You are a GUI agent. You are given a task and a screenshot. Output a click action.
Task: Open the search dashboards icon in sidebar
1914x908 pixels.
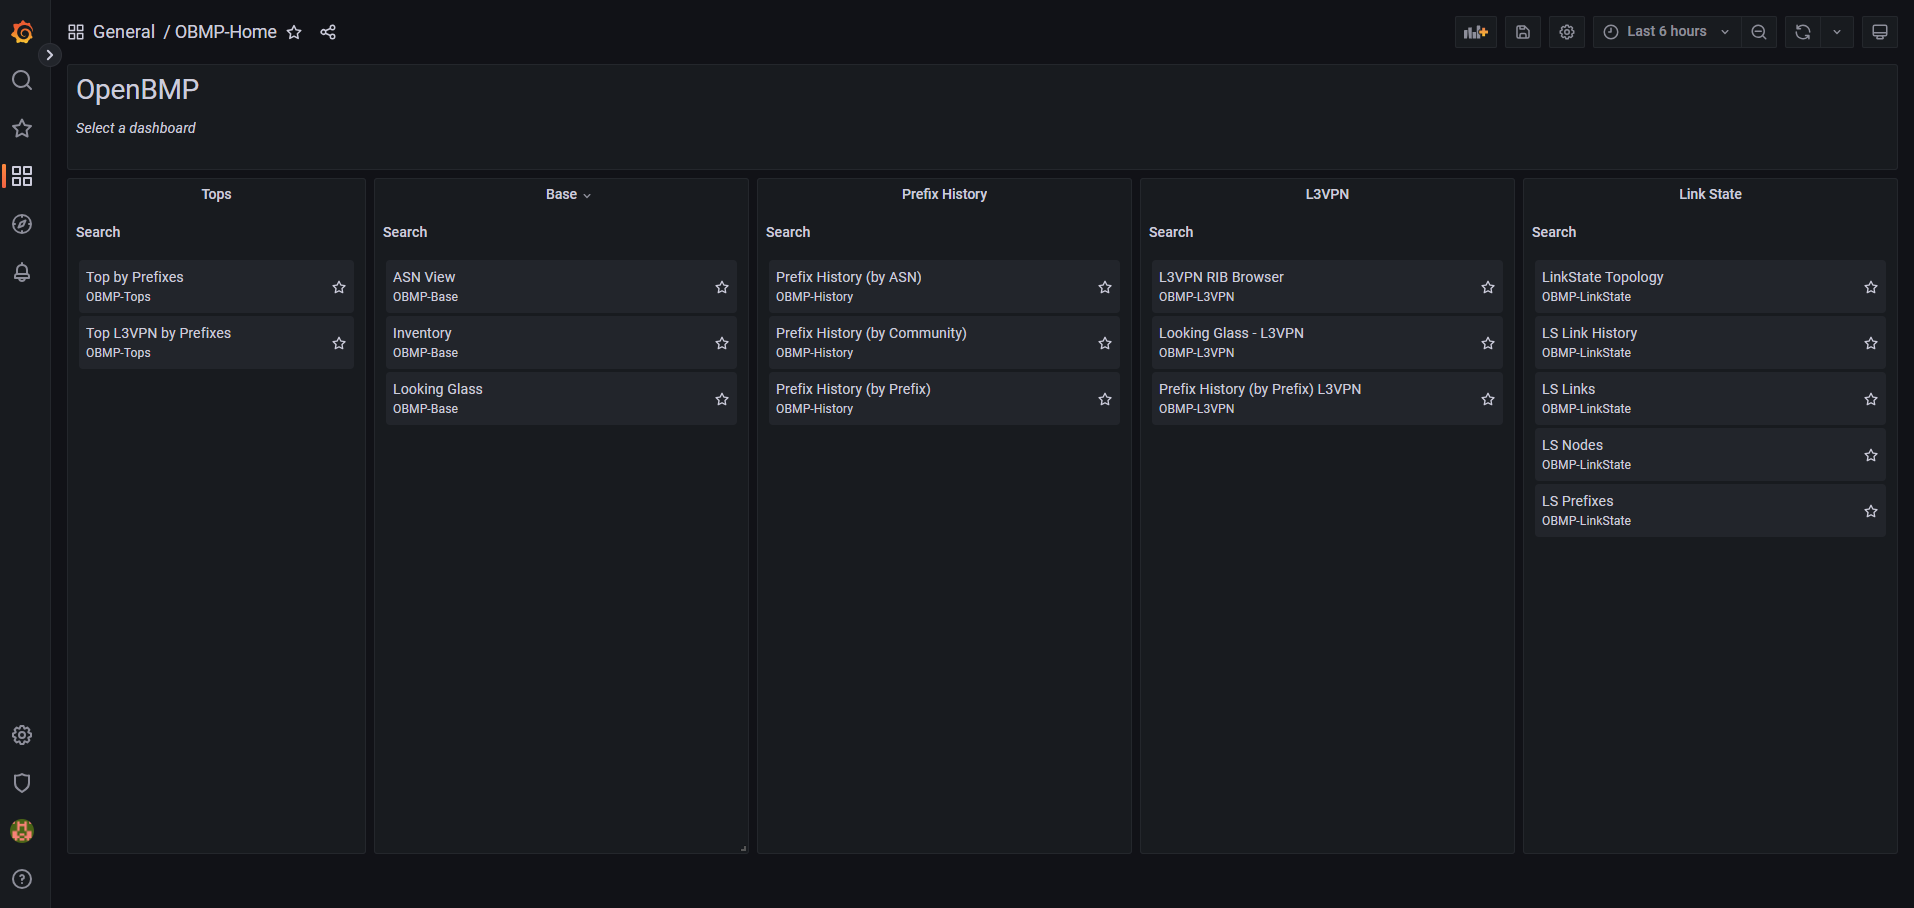[x=22, y=80]
